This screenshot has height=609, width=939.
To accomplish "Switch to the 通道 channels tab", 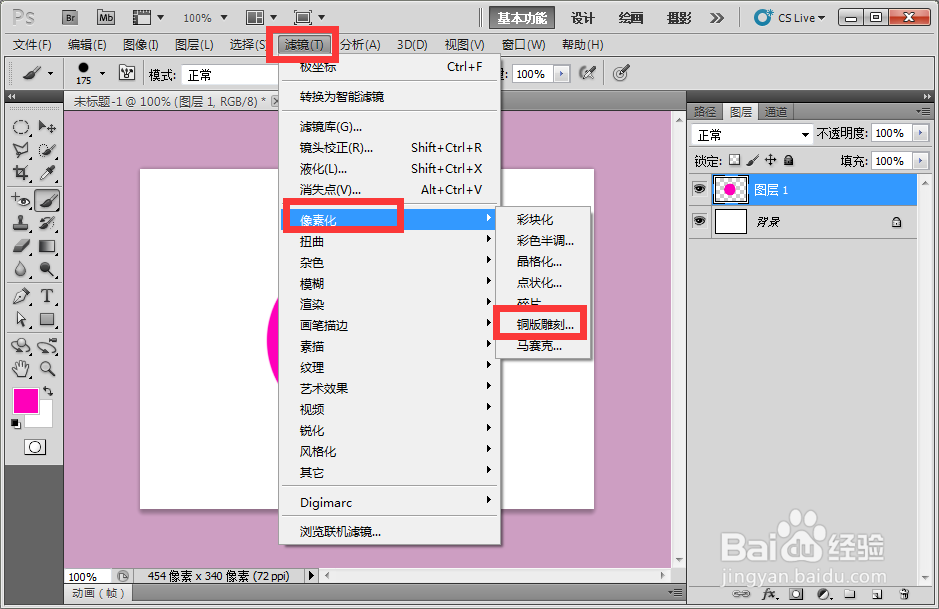I will tap(775, 111).
